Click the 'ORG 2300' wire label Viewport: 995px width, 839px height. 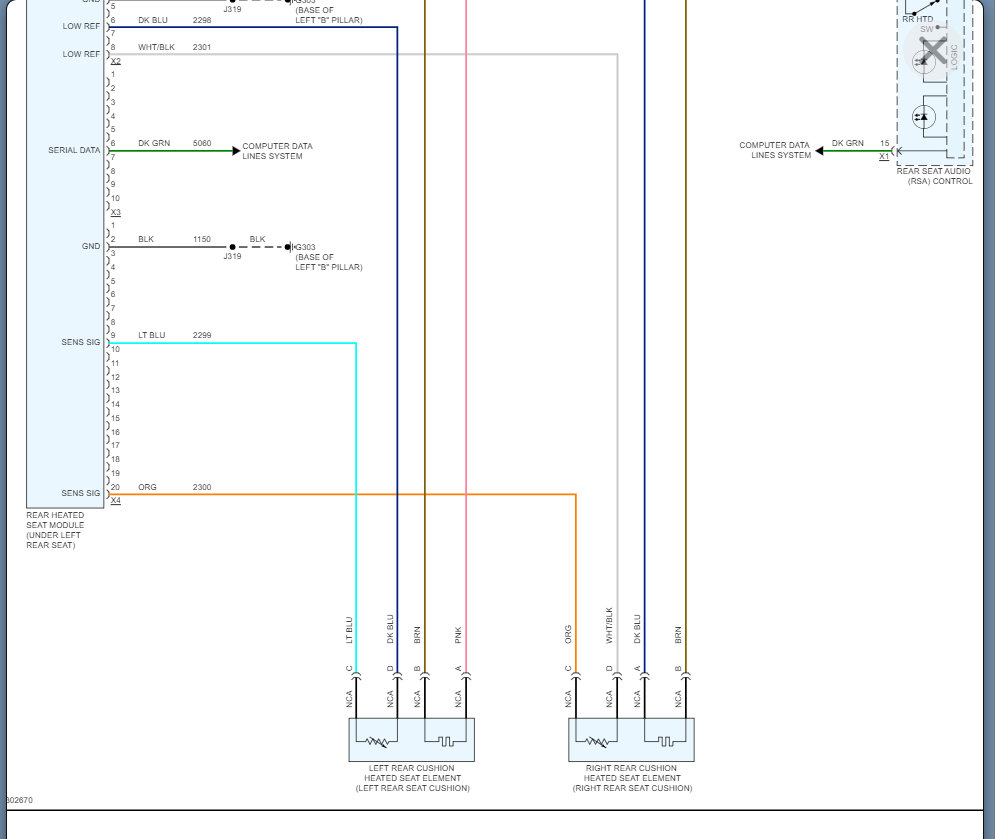coord(175,487)
